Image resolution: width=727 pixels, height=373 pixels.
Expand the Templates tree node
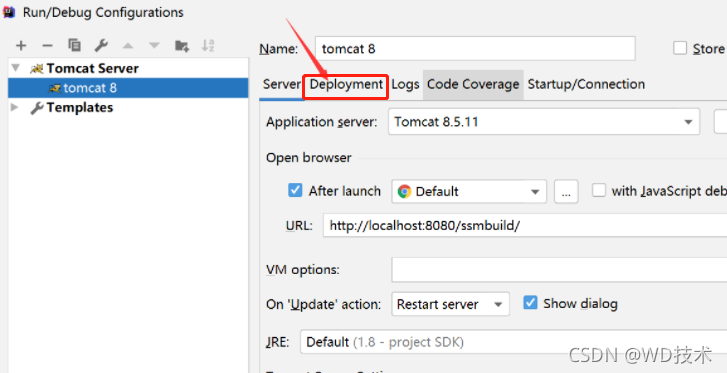(15, 107)
